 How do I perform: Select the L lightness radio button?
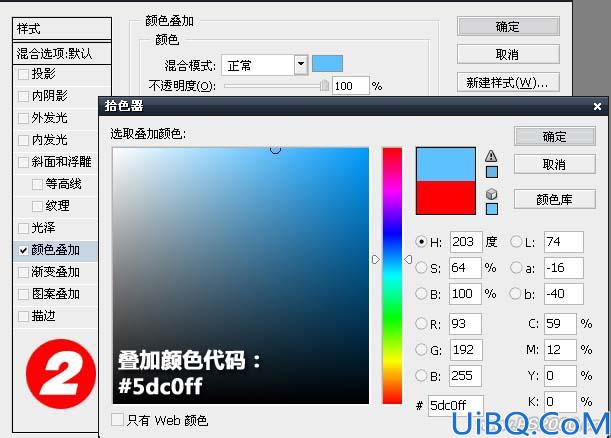click(x=516, y=242)
